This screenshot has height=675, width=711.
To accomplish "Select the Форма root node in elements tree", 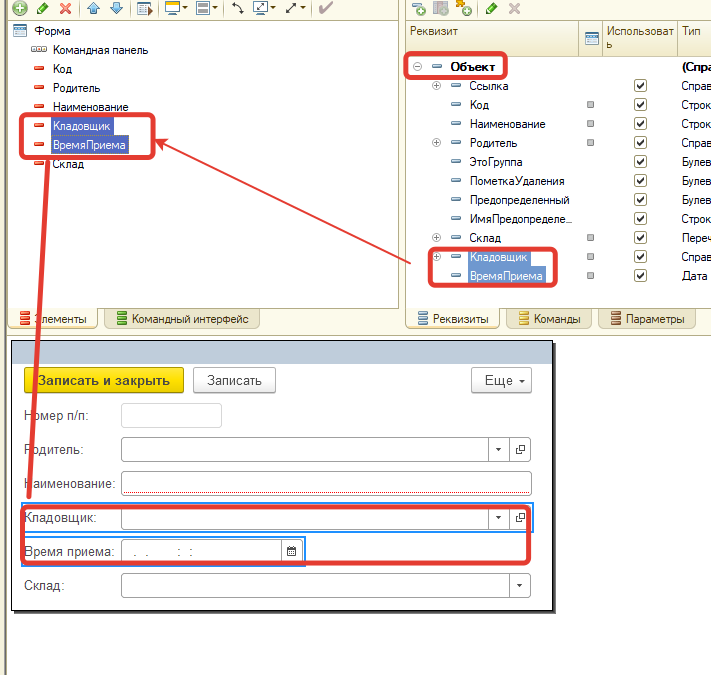I will [x=53, y=31].
